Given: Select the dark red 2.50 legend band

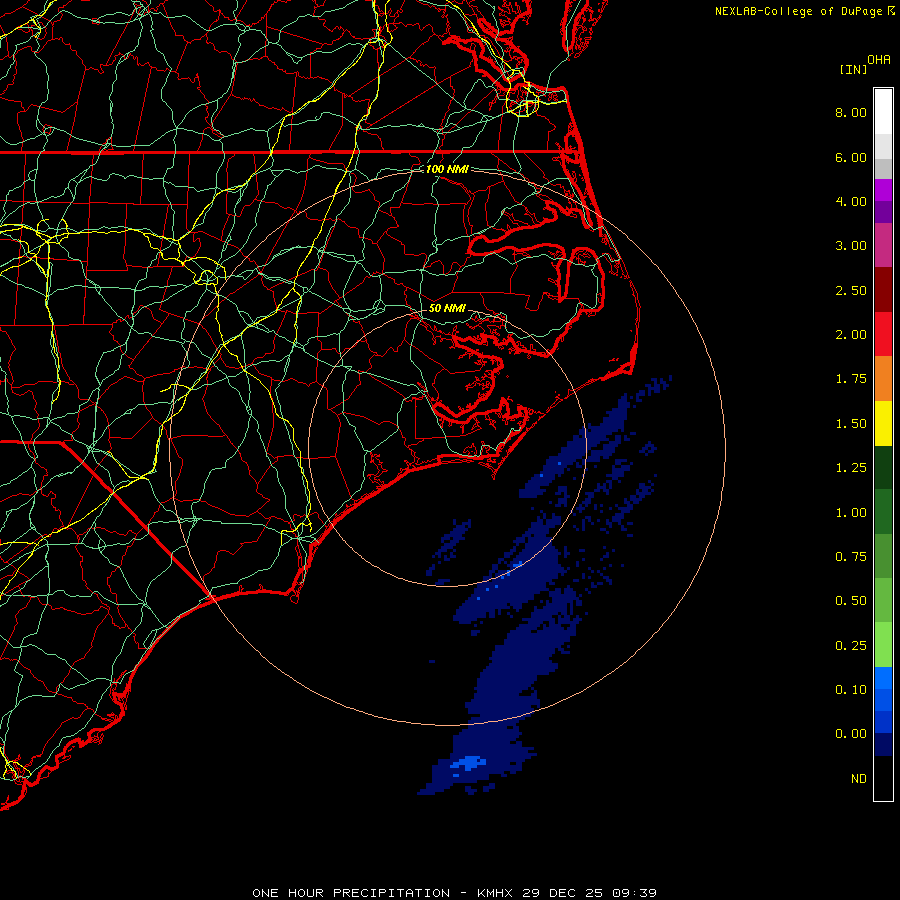Looking at the screenshot, I should [883, 290].
